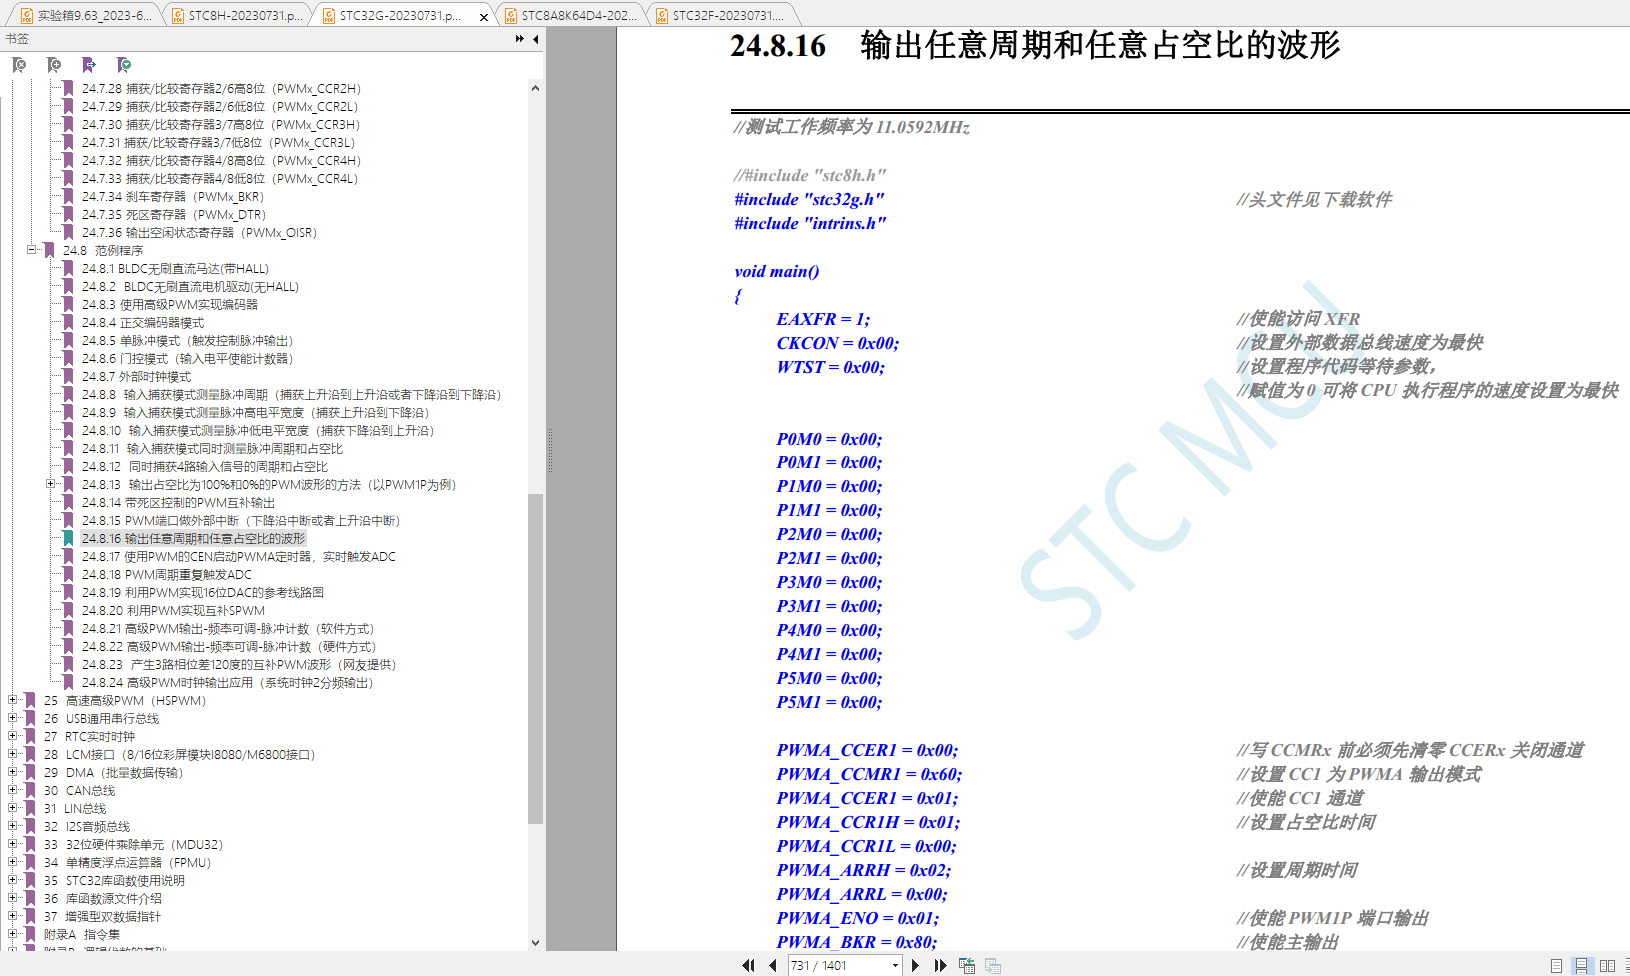Collapse bookmarks panel with left triangle icon

(x=536, y=39)
